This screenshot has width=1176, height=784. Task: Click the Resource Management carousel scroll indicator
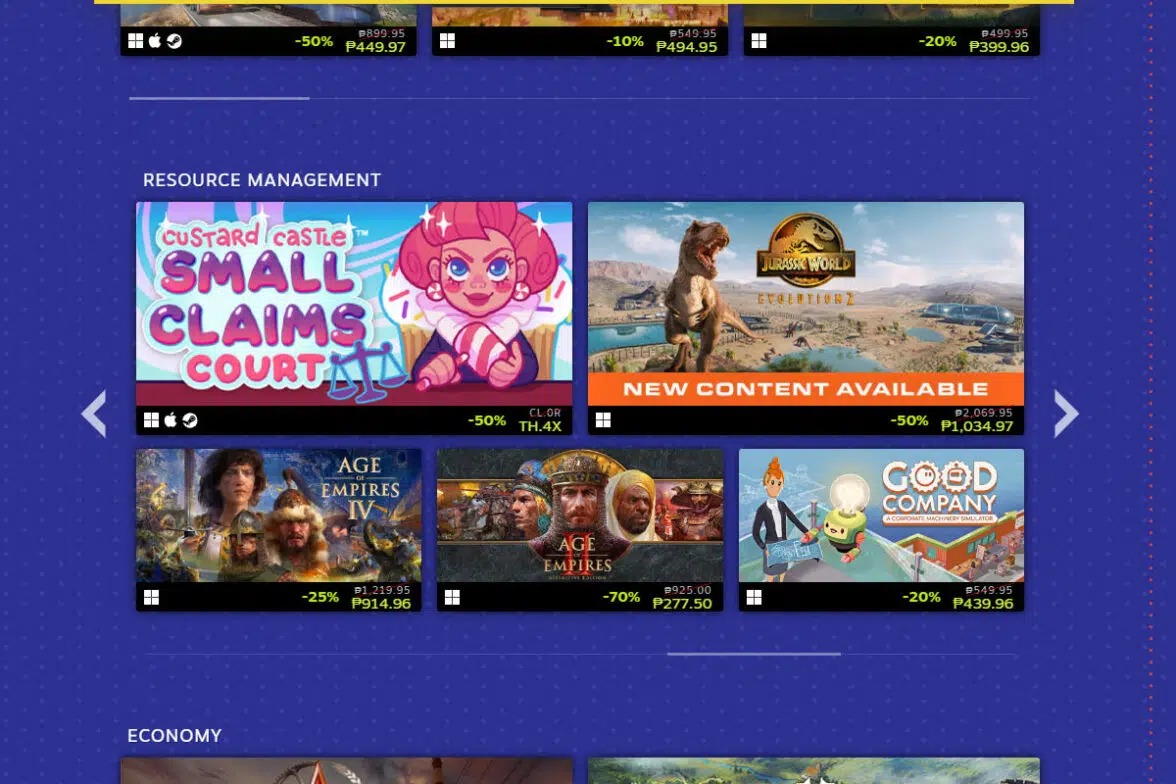click(x=753, y=654)
